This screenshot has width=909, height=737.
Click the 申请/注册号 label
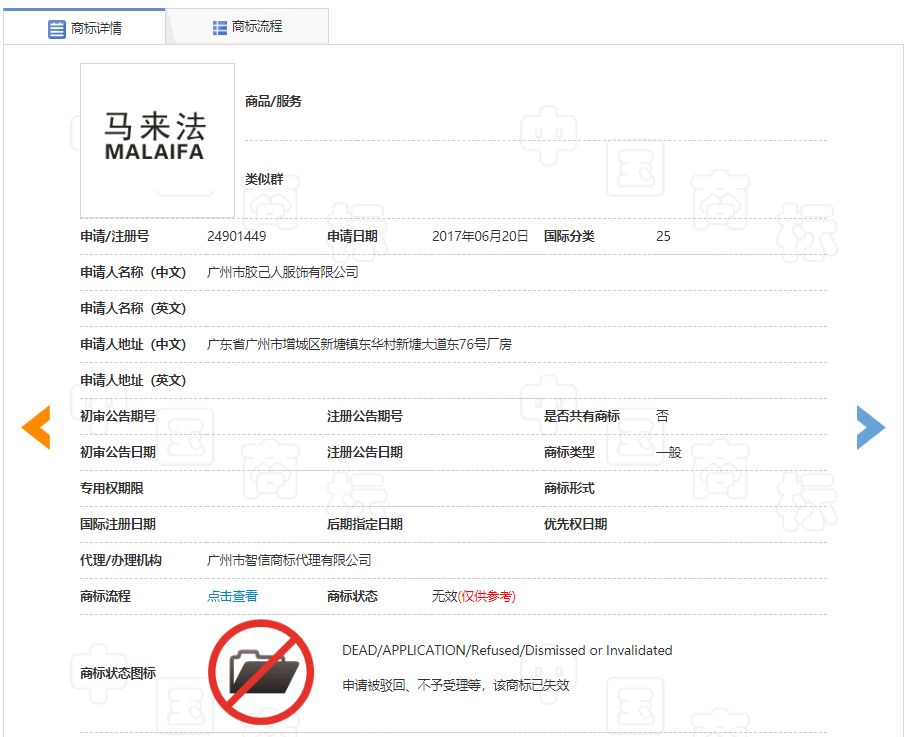pos(115,236)
